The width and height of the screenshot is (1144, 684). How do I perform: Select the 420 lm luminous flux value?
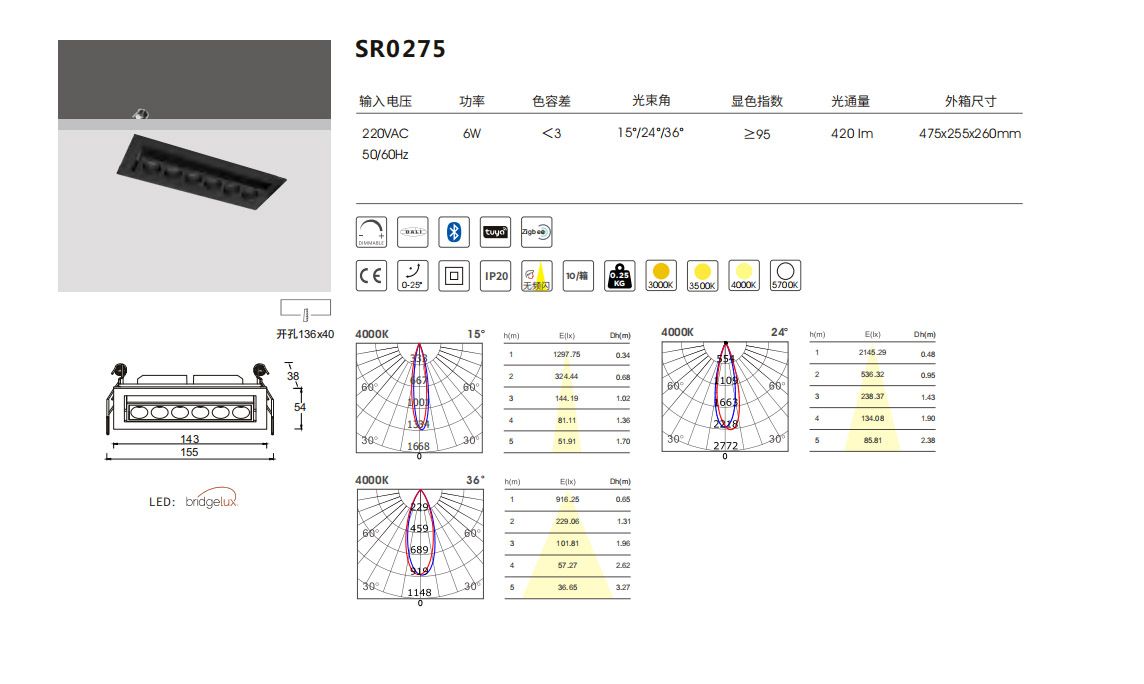tap(851, 133)
